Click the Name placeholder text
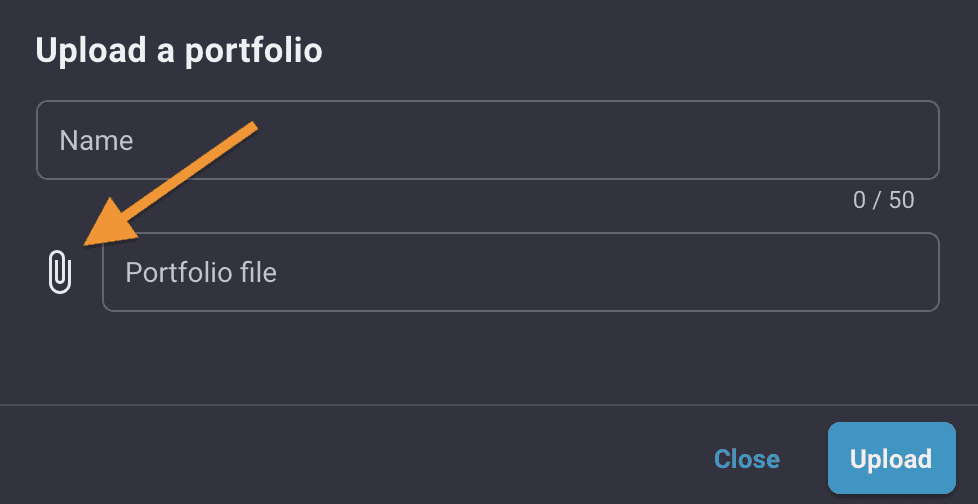This screenshot has height=504, width=978. [96, 141]
